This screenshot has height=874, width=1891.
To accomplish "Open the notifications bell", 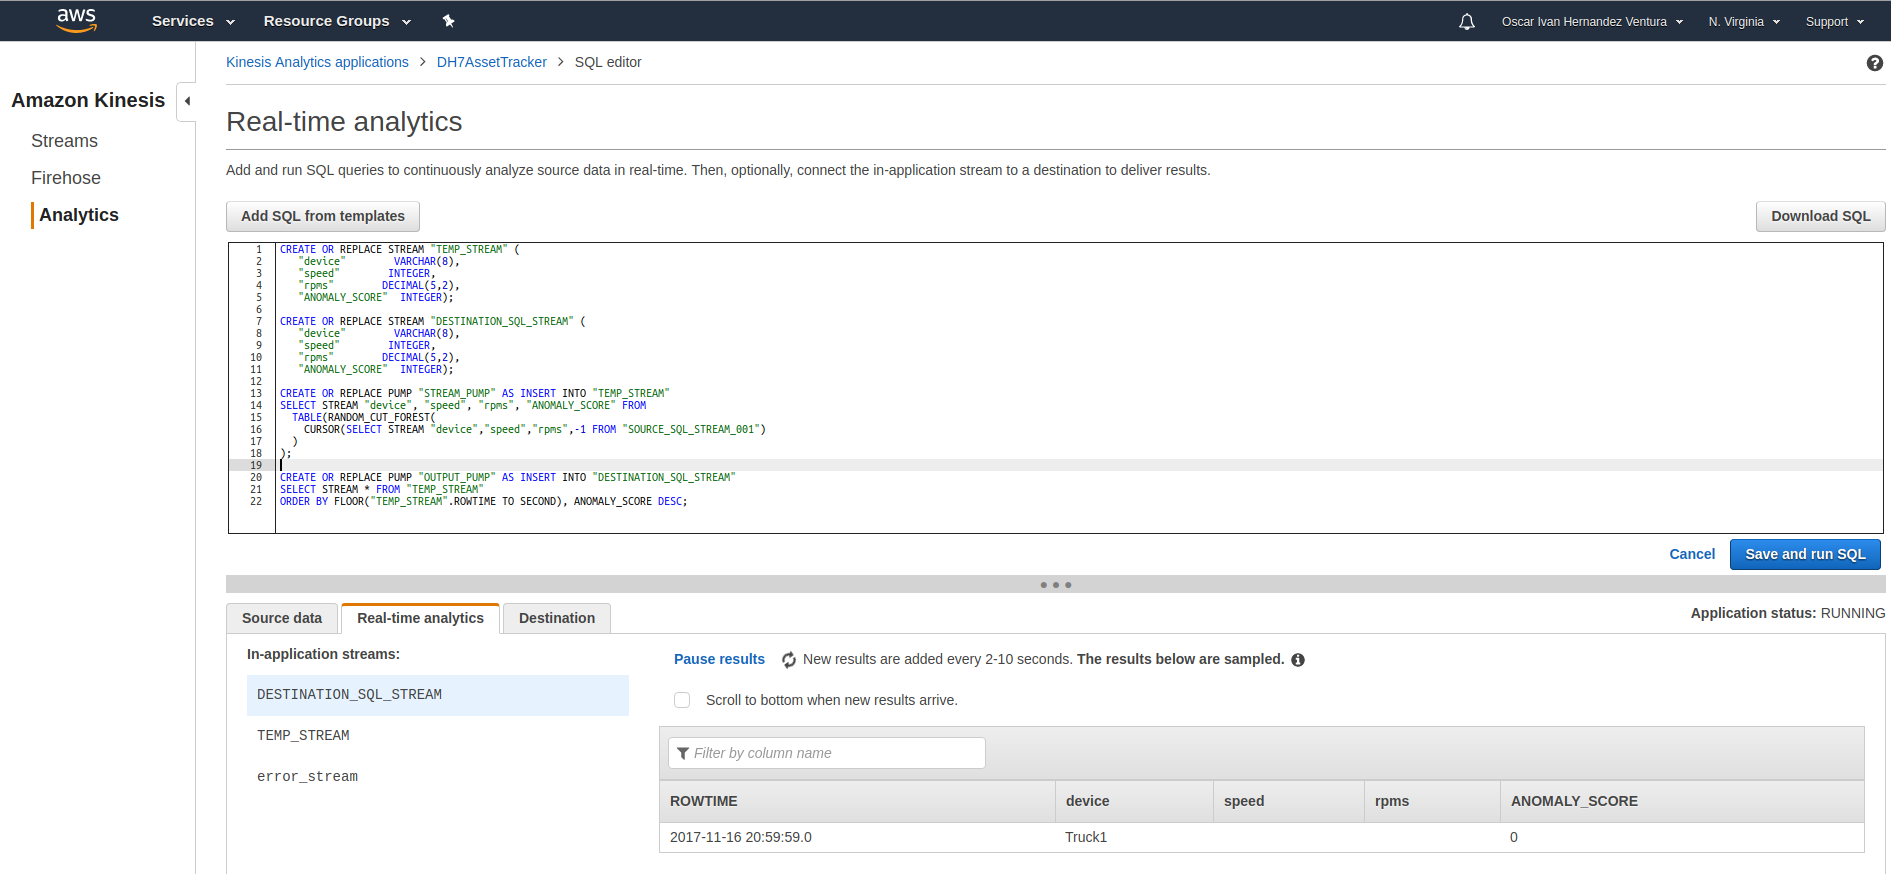I will [x=1467, y=21].
